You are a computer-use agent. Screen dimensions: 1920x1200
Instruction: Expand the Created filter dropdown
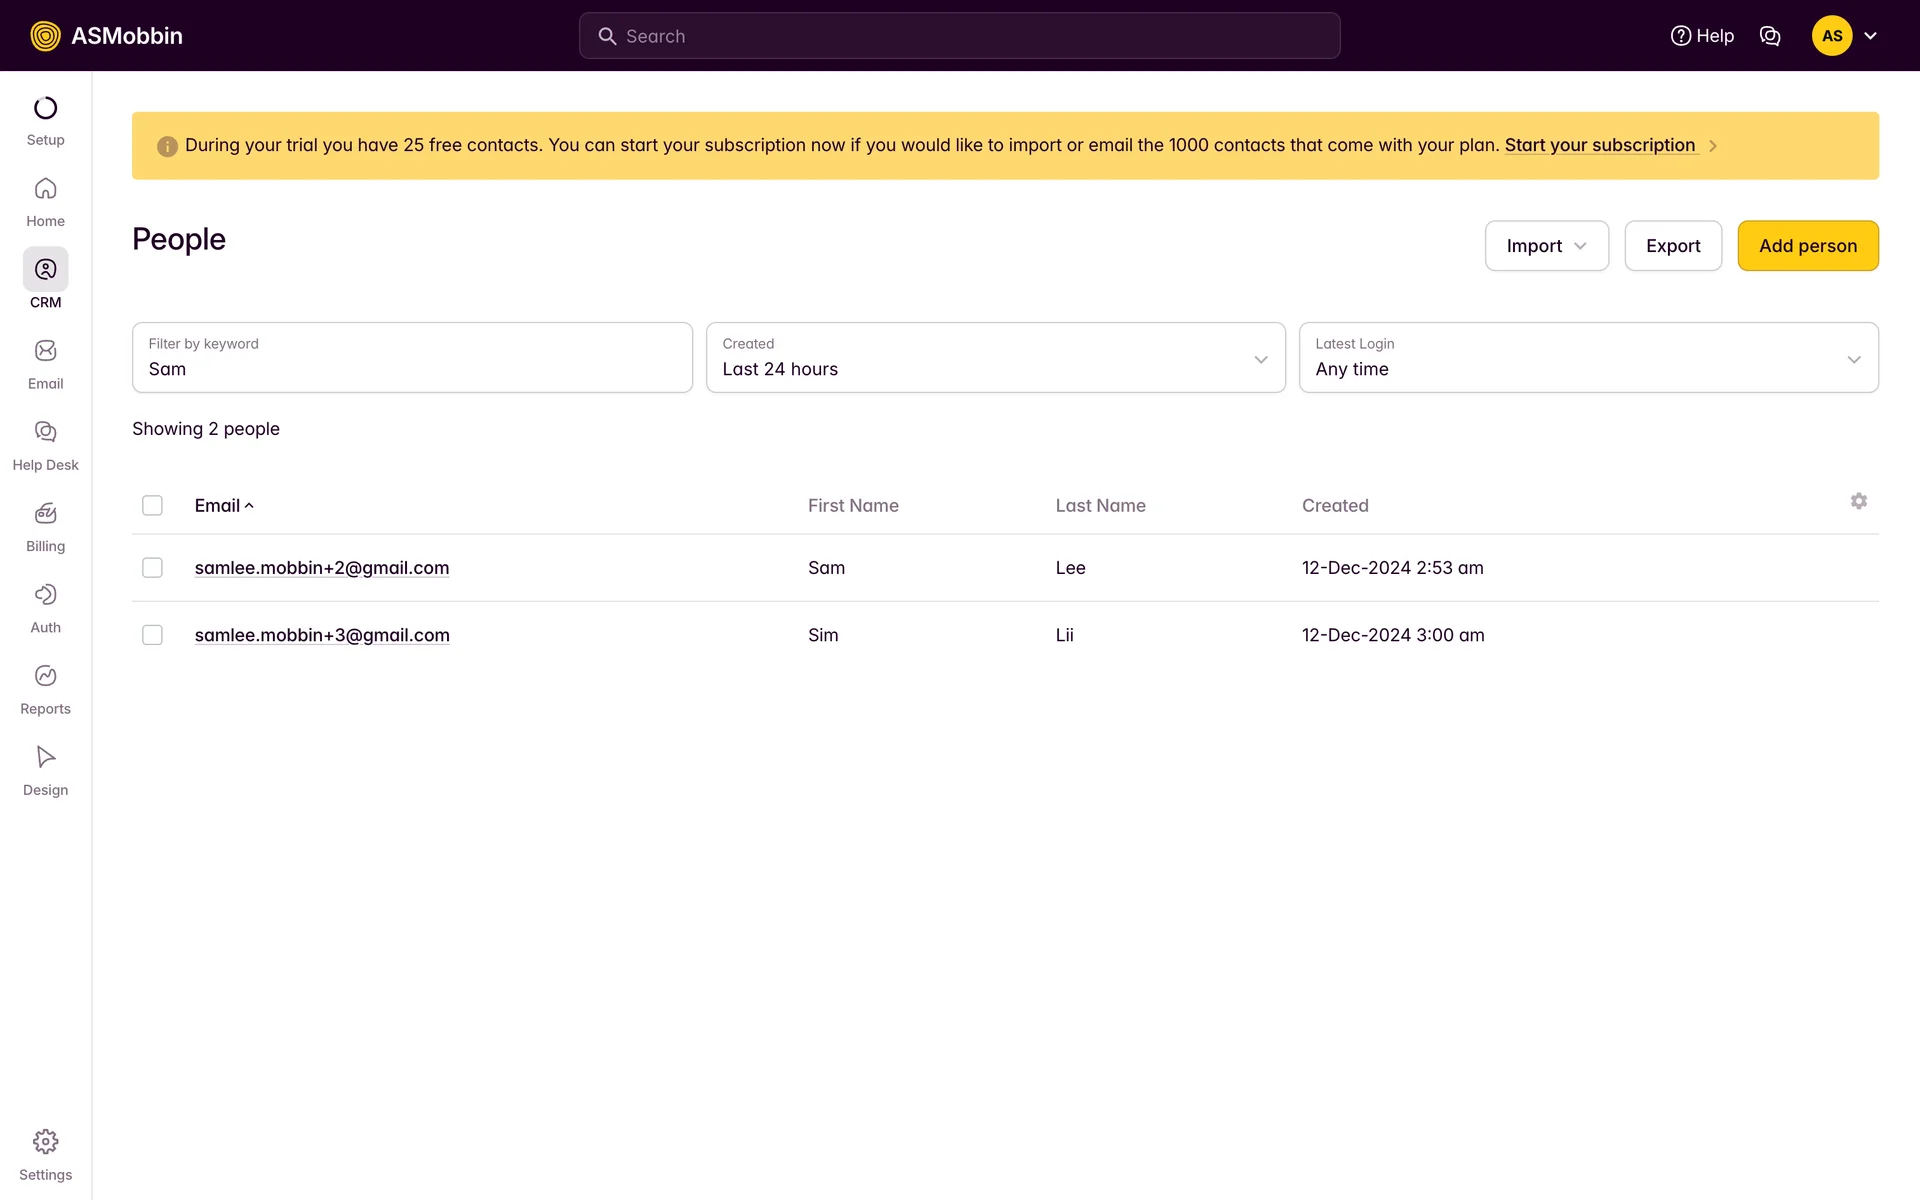[x=995, y=358]
